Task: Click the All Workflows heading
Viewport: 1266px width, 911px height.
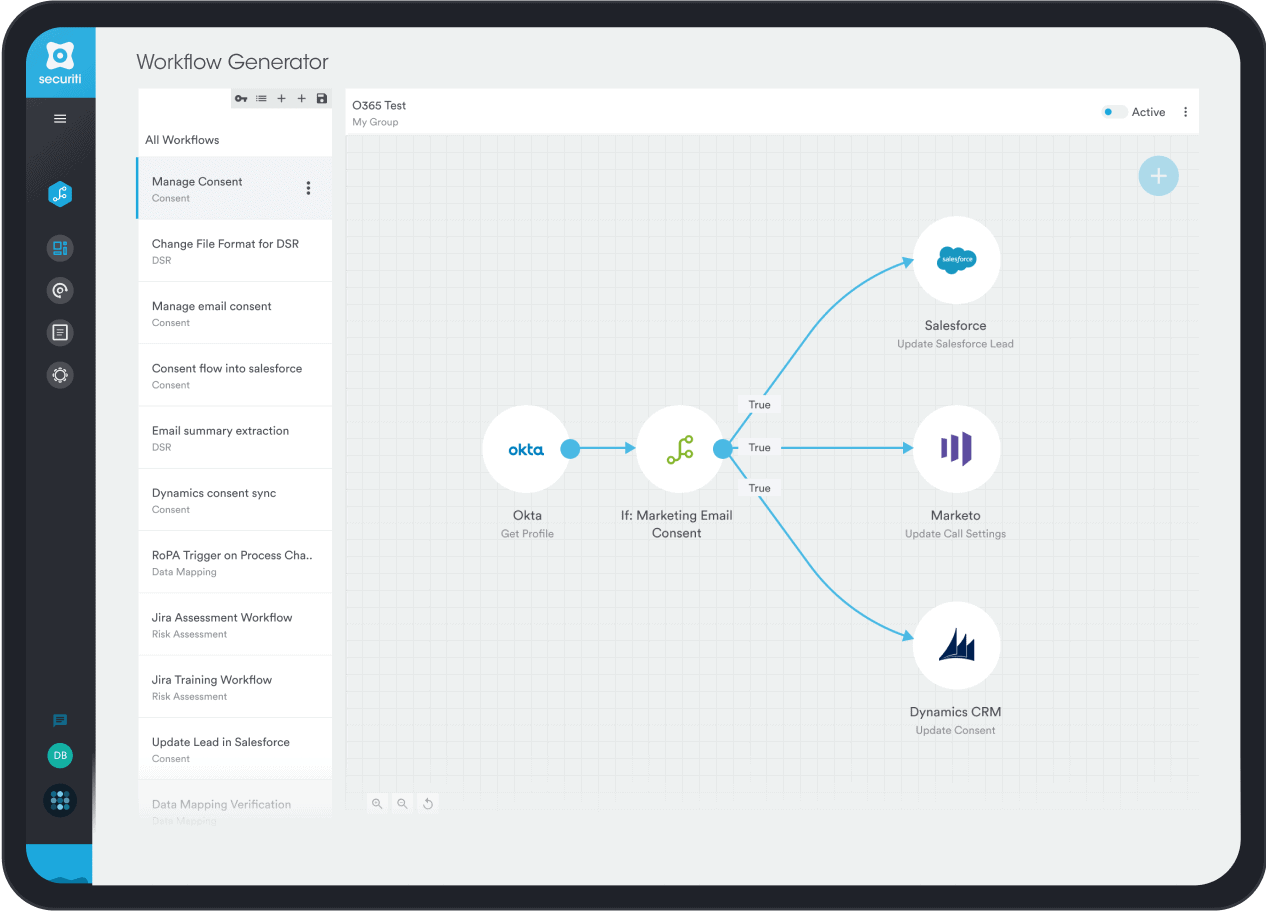Action: 182,140
